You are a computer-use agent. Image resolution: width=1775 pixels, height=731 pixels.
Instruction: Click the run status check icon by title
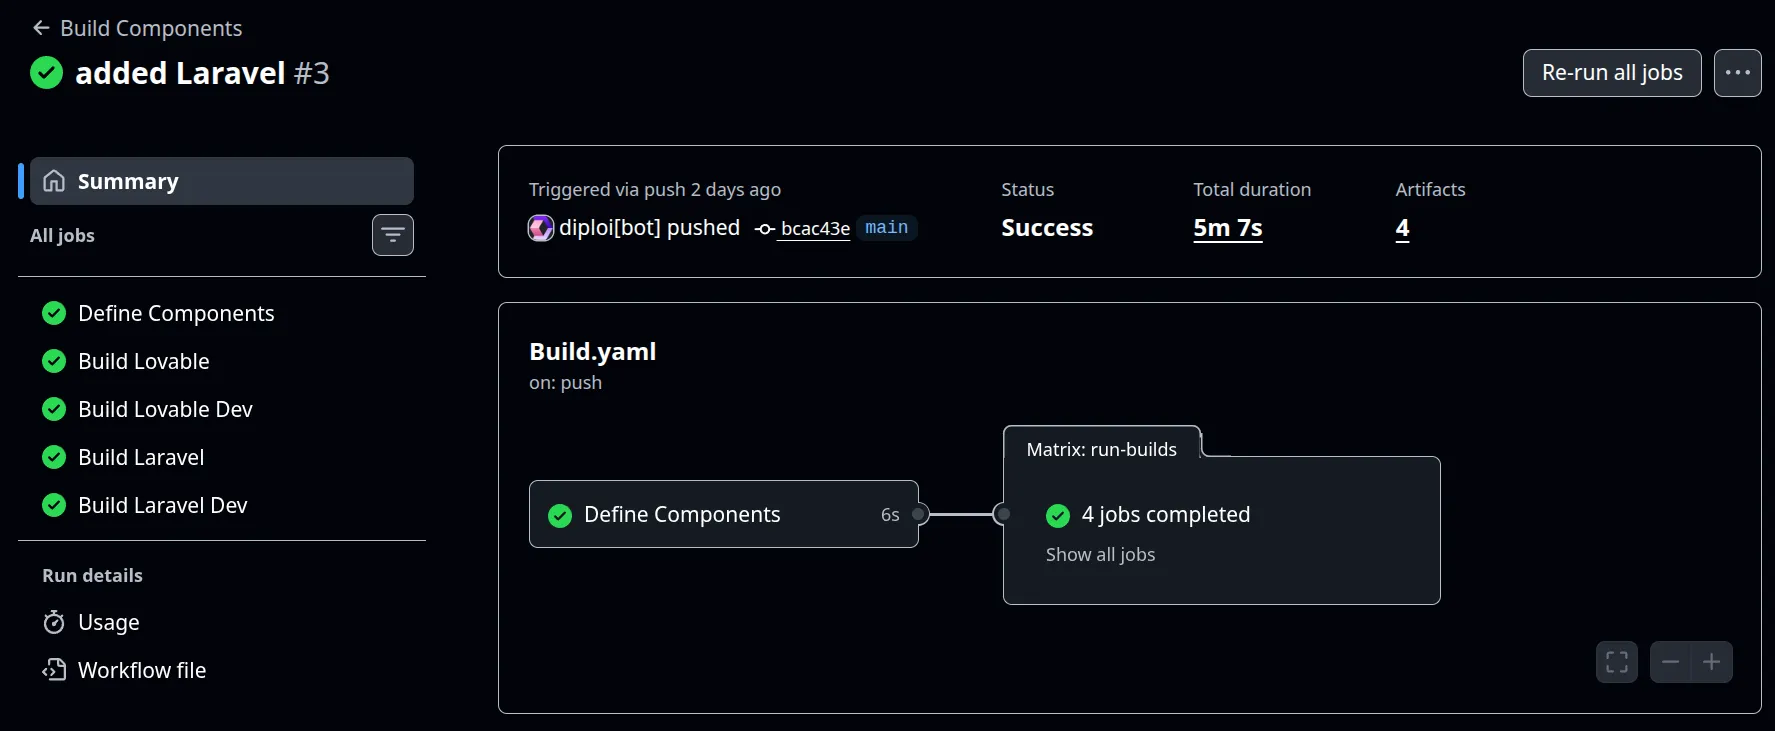pos(46,73)
